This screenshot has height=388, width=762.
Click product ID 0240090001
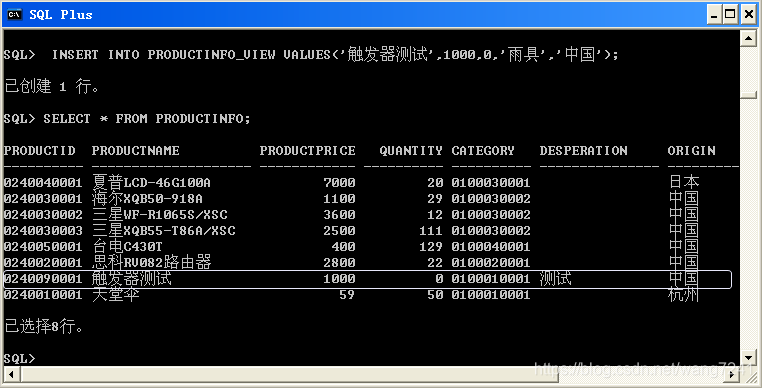[x=43, y=279]
